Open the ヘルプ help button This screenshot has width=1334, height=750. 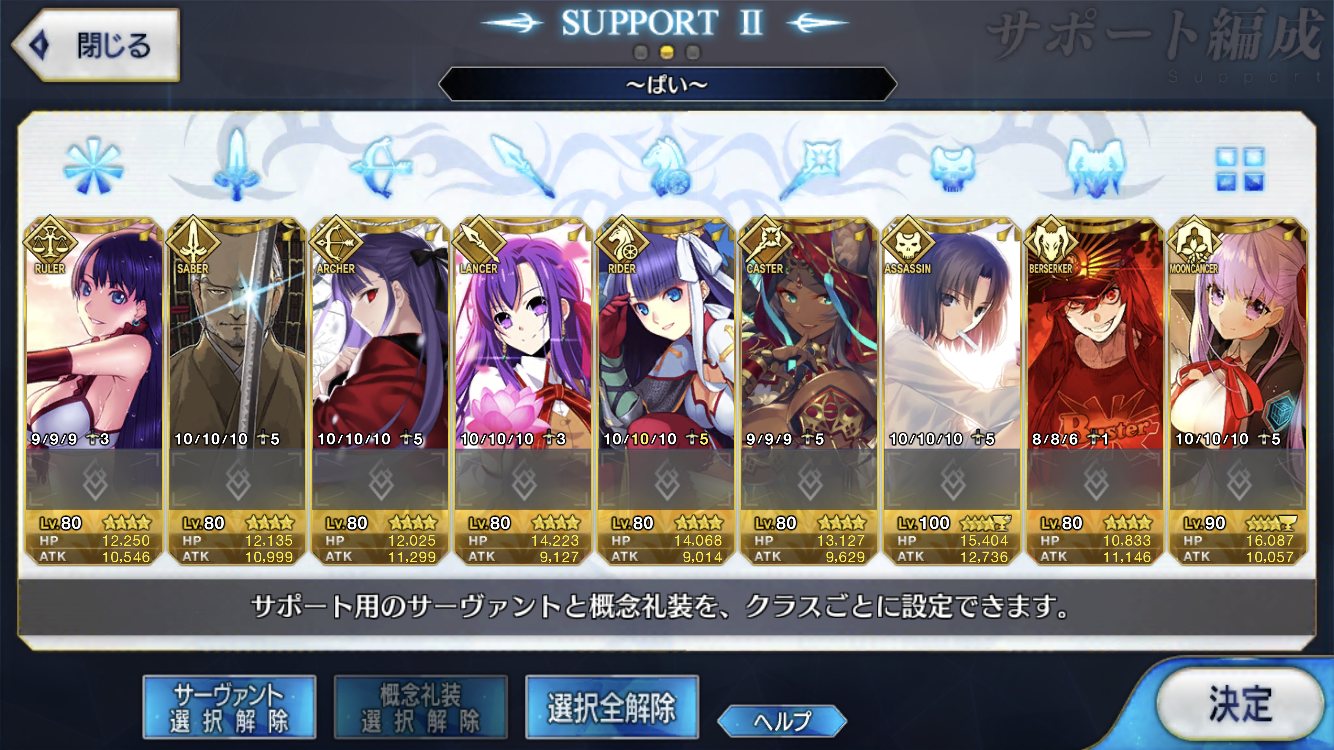point(782,719)
